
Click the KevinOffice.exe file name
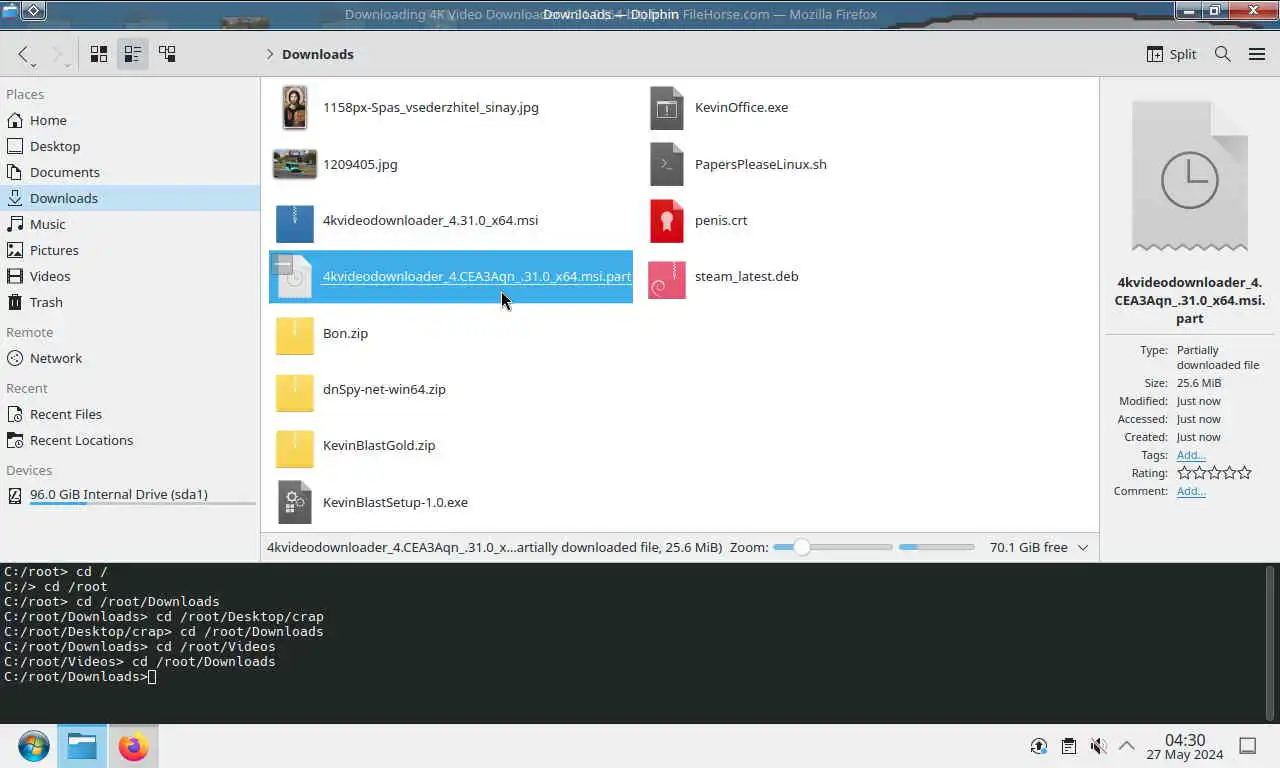tap(741, 107)
